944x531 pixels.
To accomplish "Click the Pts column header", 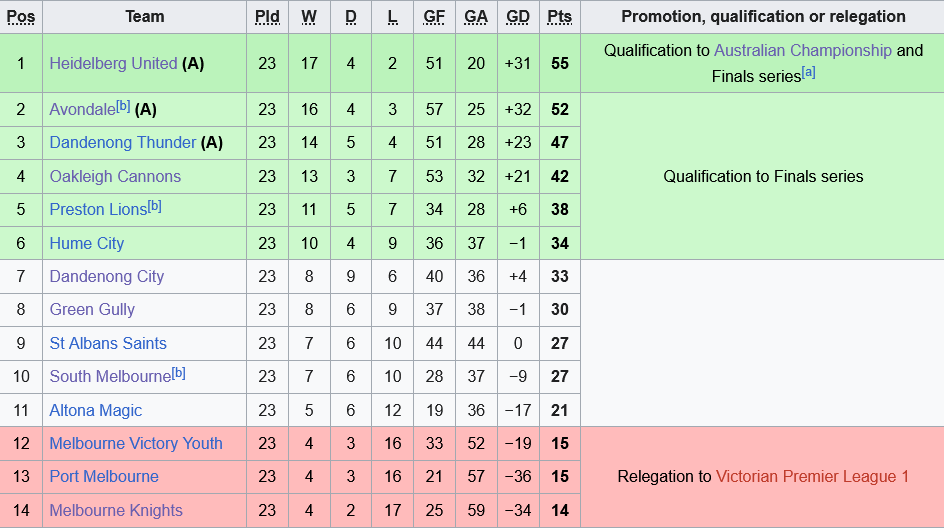I will click(559, 17).
